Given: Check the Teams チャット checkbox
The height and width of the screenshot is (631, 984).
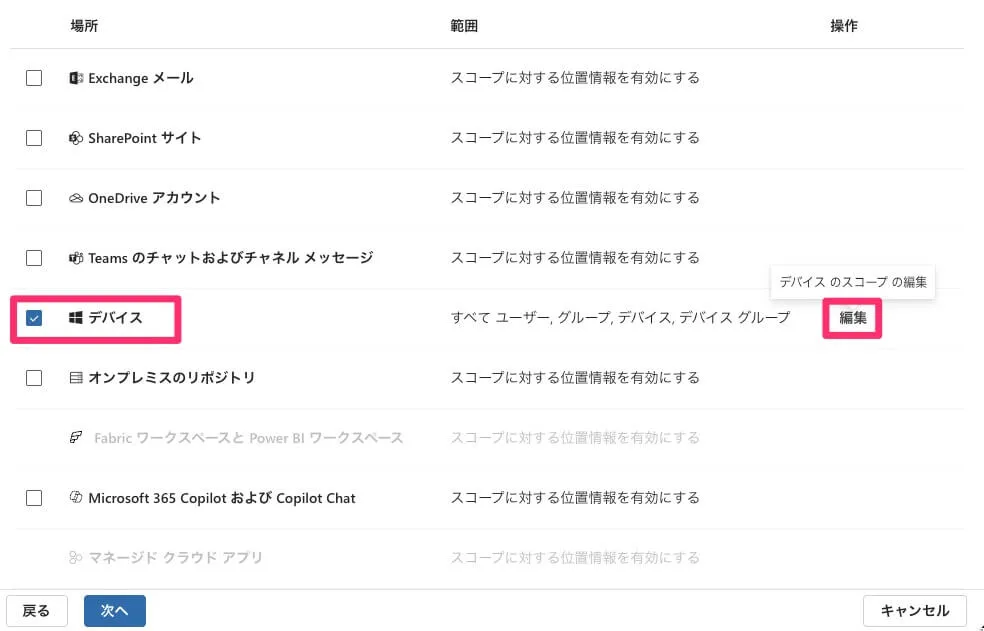Looking at the screenshot, I should [x=34, y=258].
